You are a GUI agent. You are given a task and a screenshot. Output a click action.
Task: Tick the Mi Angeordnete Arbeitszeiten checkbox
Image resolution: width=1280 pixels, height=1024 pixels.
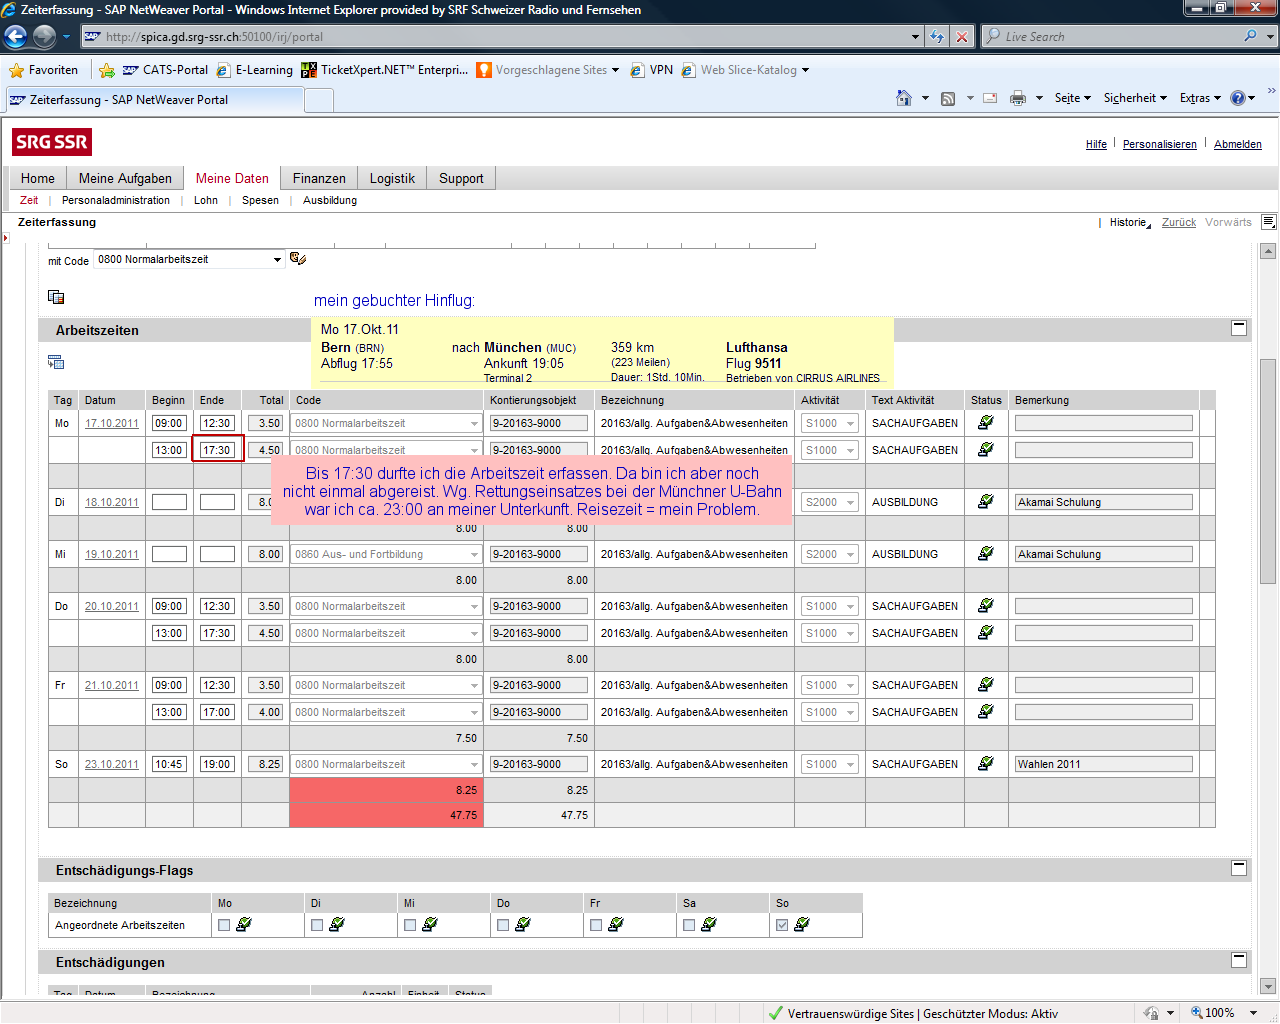pyautogui.click(x=410, y=925)
